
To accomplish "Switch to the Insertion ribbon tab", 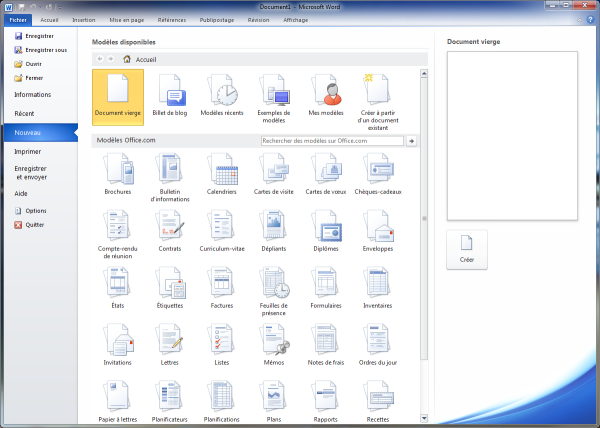I will [84, 19].
